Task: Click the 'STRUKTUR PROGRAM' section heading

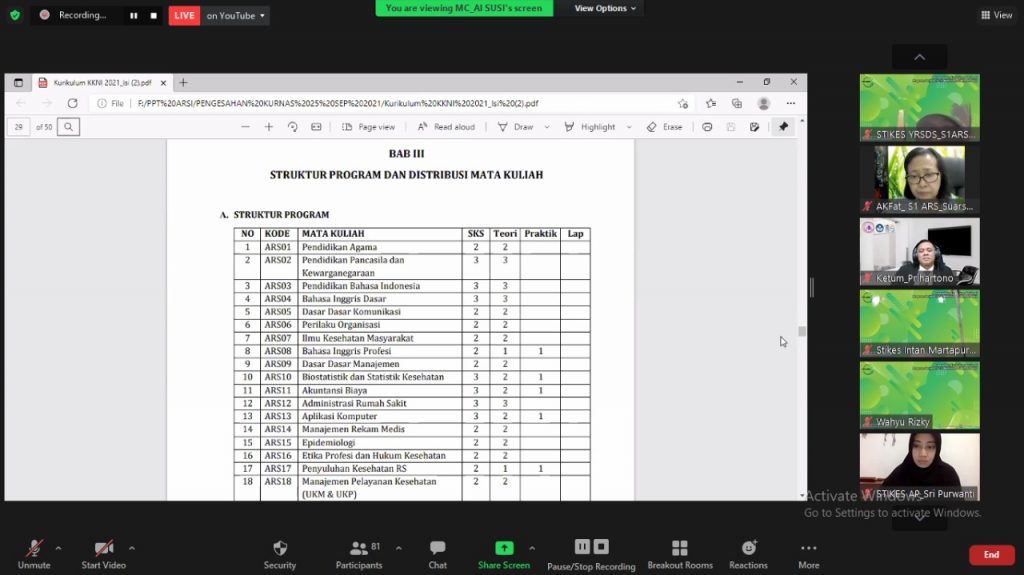Action: (x=281, y=214)
